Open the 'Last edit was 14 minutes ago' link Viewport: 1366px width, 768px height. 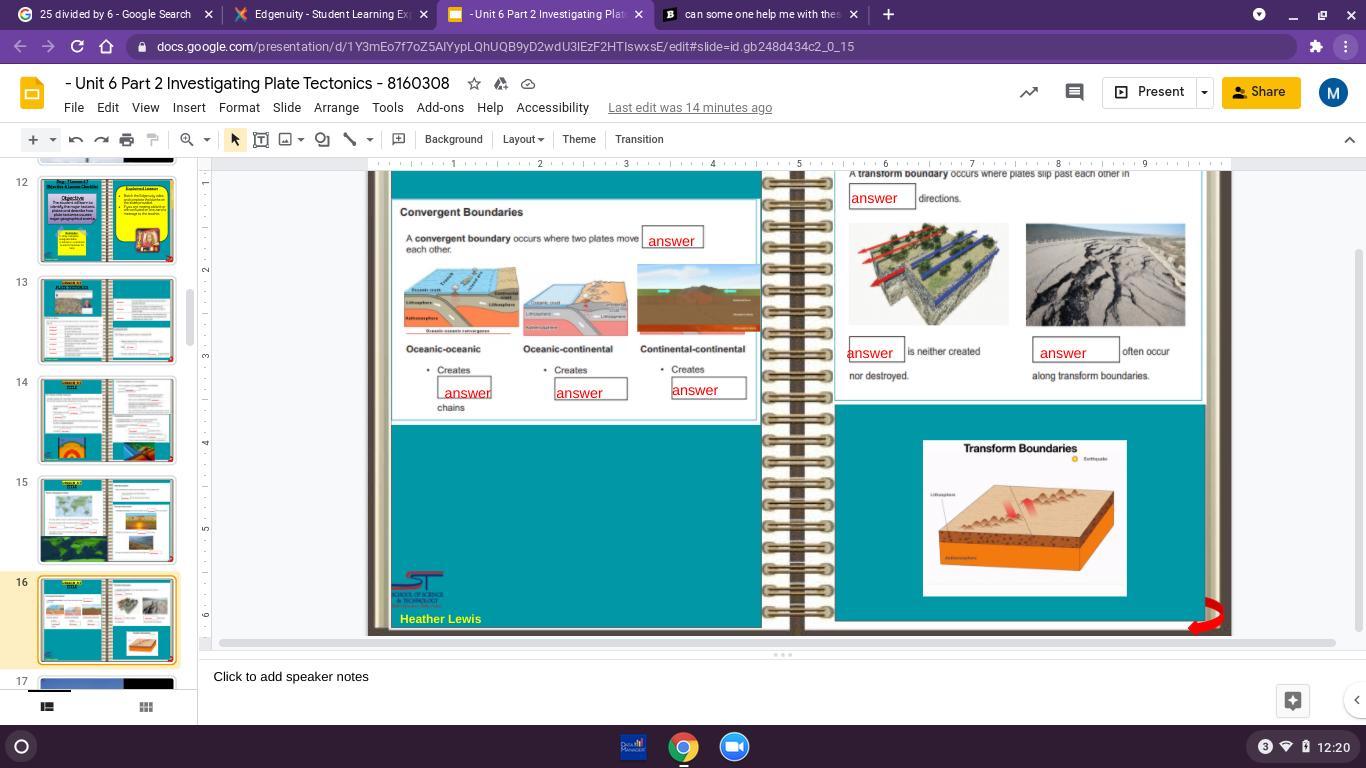(689, 108)
